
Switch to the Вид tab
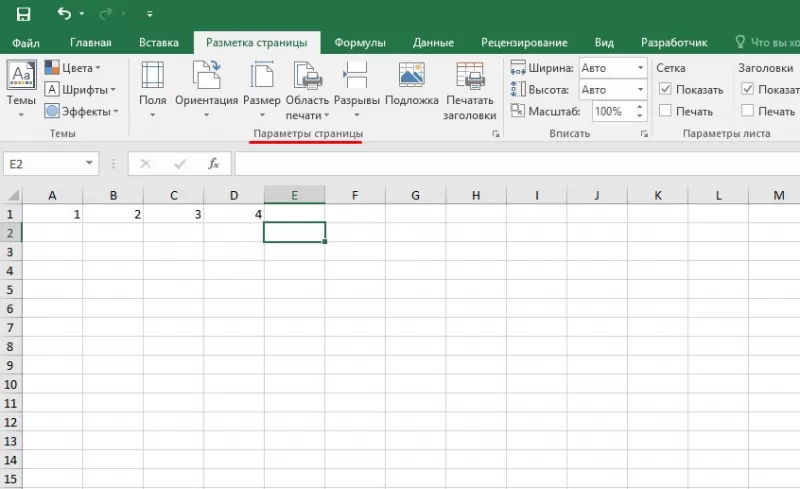click(604, 43)
